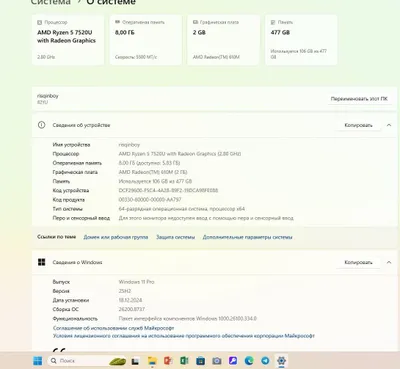Select '64-разрядная операционная система' system type value
Viewport: 400px width, 369px height.
[182, 209]
